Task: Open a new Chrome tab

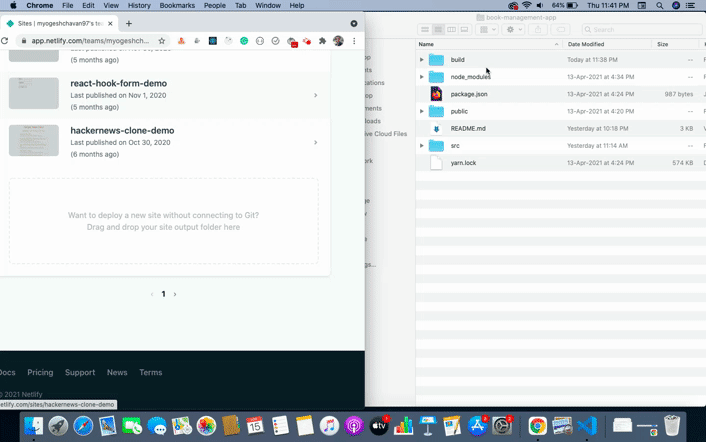Action: [x=129, y=23]
